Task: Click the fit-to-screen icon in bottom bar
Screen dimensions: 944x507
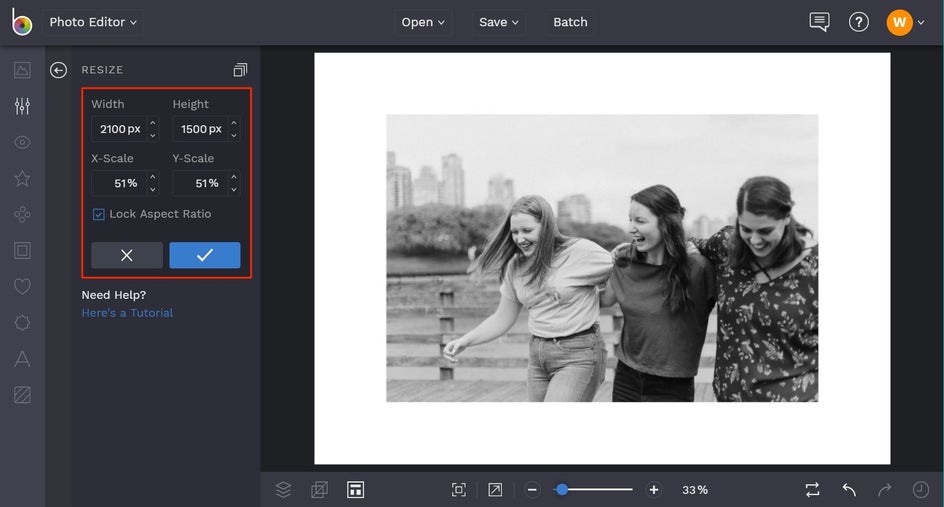Action: 459,489
